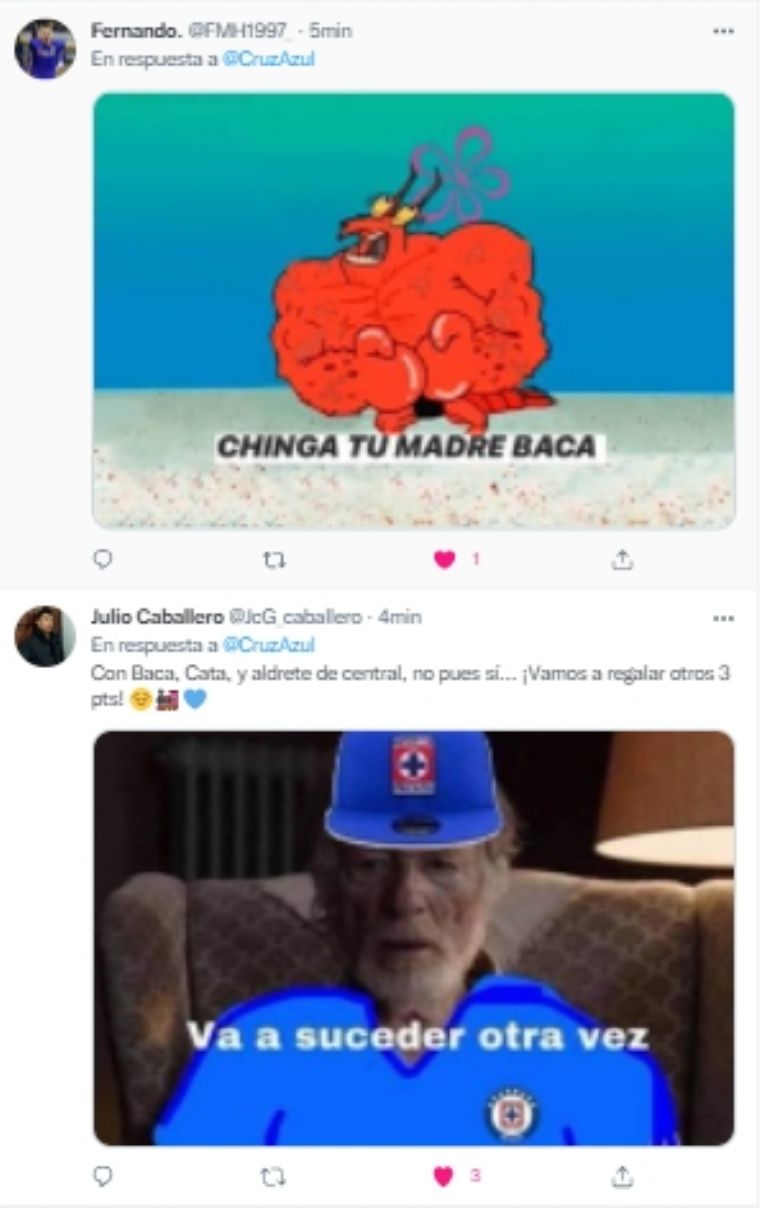Reply to Julio Caballero's tweet via comment icon

point(102,1177)
